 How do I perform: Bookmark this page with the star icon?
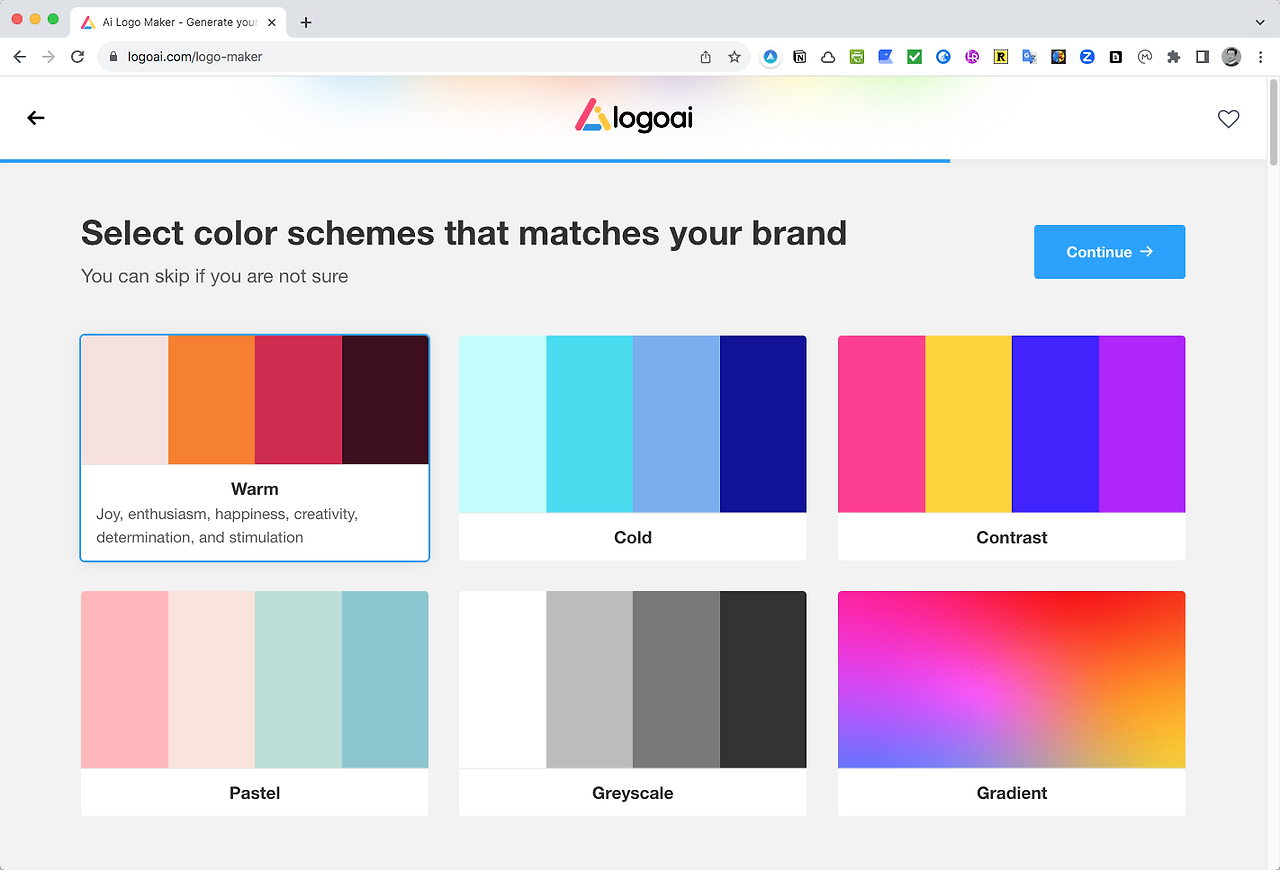click(x=734, y=57)
